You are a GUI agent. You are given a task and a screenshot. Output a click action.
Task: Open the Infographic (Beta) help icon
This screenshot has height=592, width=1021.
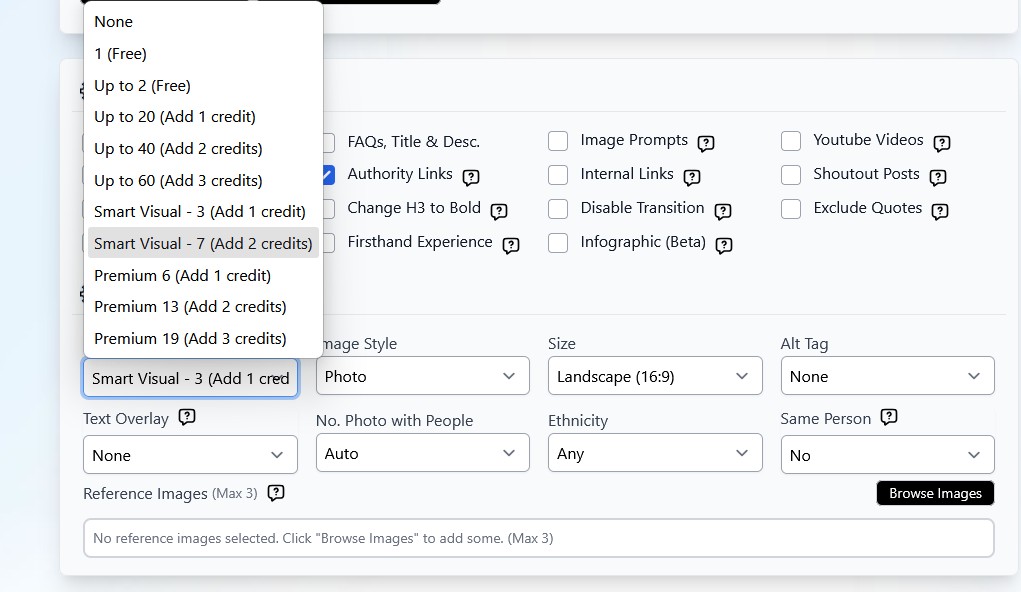(x=723, y=246)
